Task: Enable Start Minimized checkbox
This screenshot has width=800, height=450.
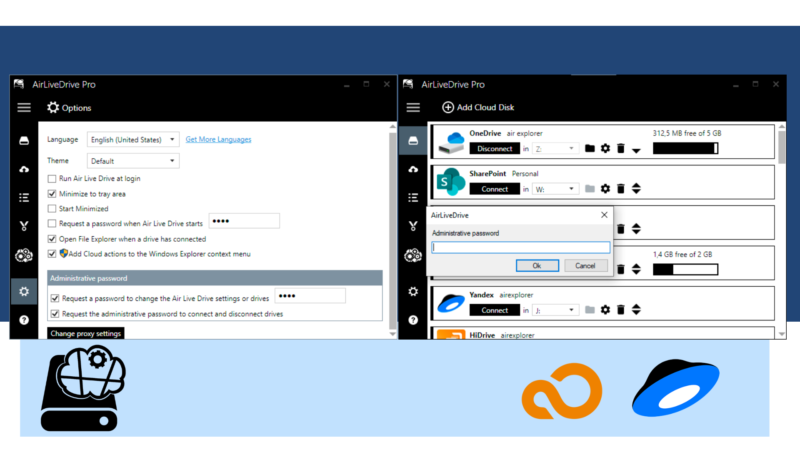Action: 52,209
